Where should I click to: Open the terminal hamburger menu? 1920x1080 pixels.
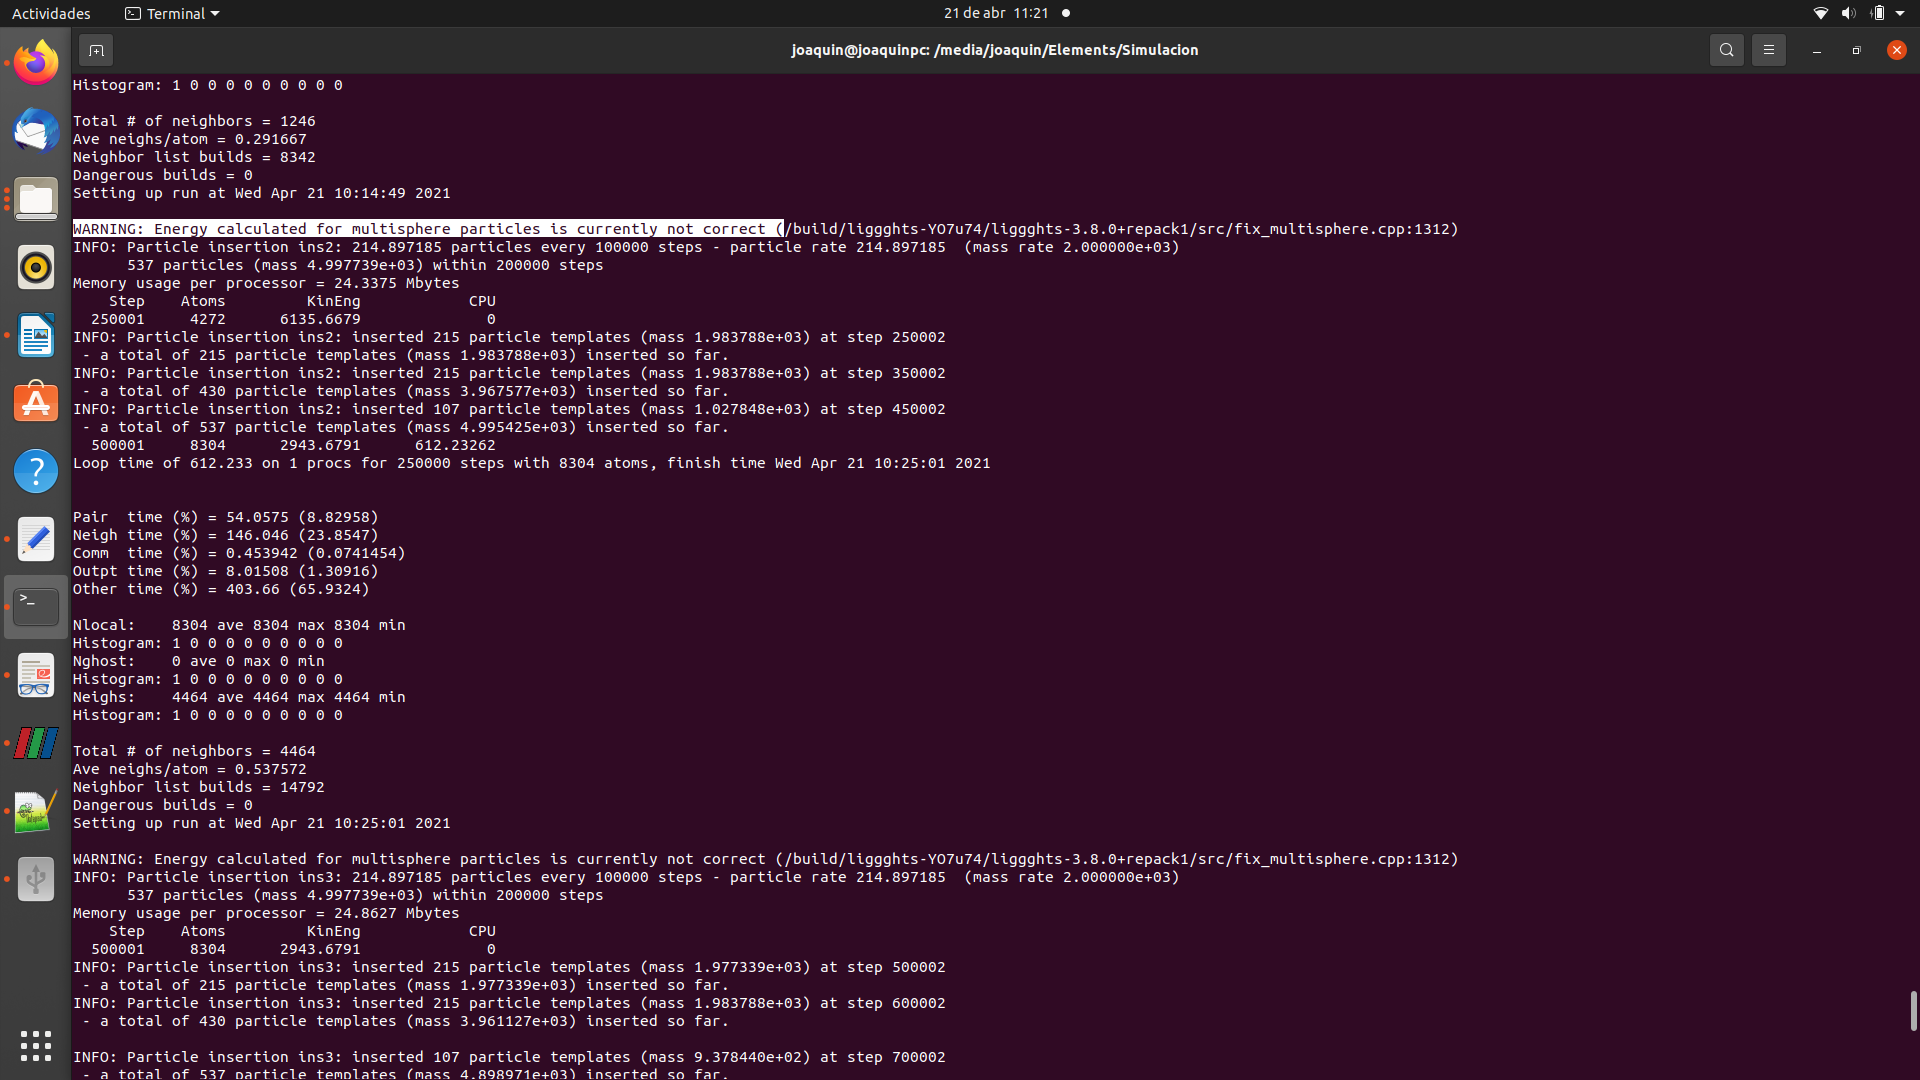click(1768, 50)
